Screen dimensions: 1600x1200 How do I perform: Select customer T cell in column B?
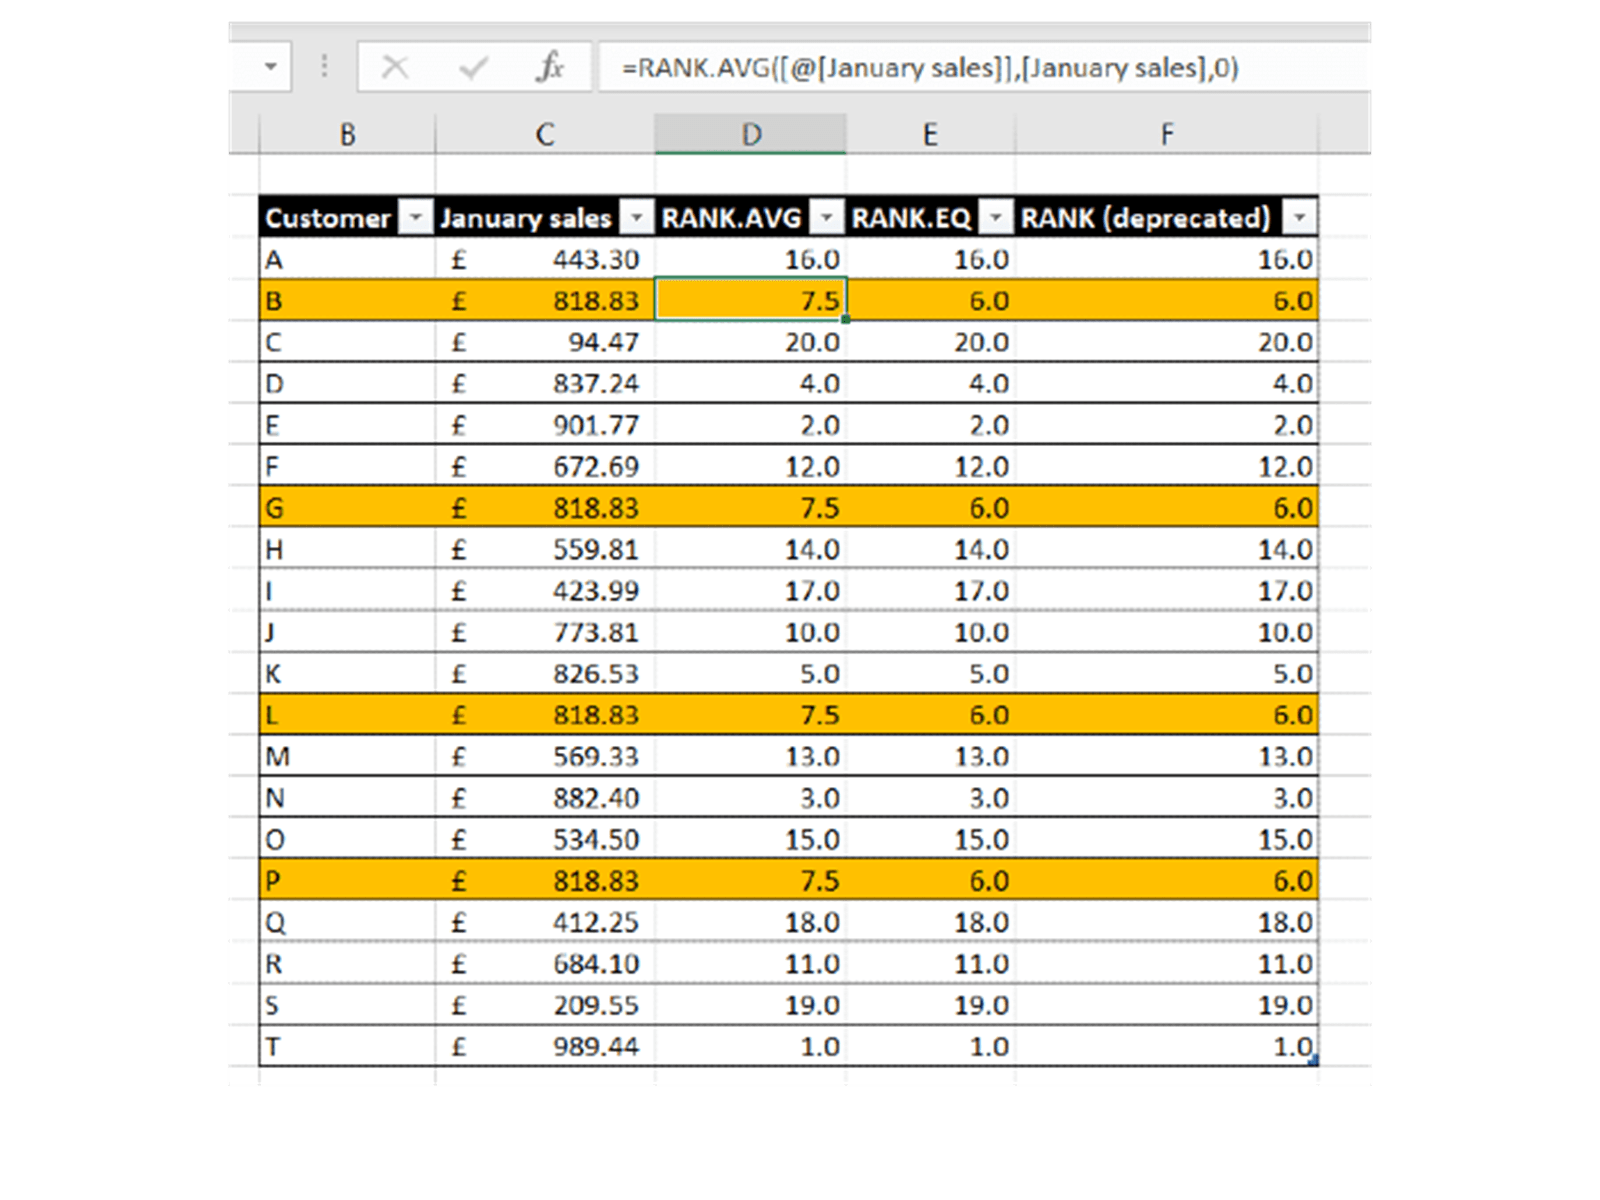pos(347,1046)
